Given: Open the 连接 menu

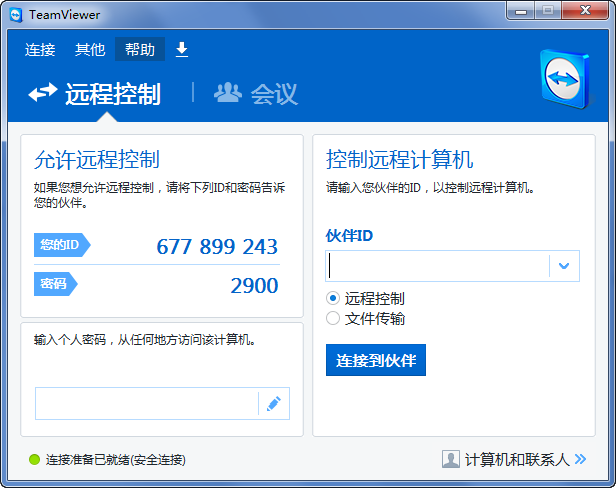Looking at the screenshot, I should point(40,50).
